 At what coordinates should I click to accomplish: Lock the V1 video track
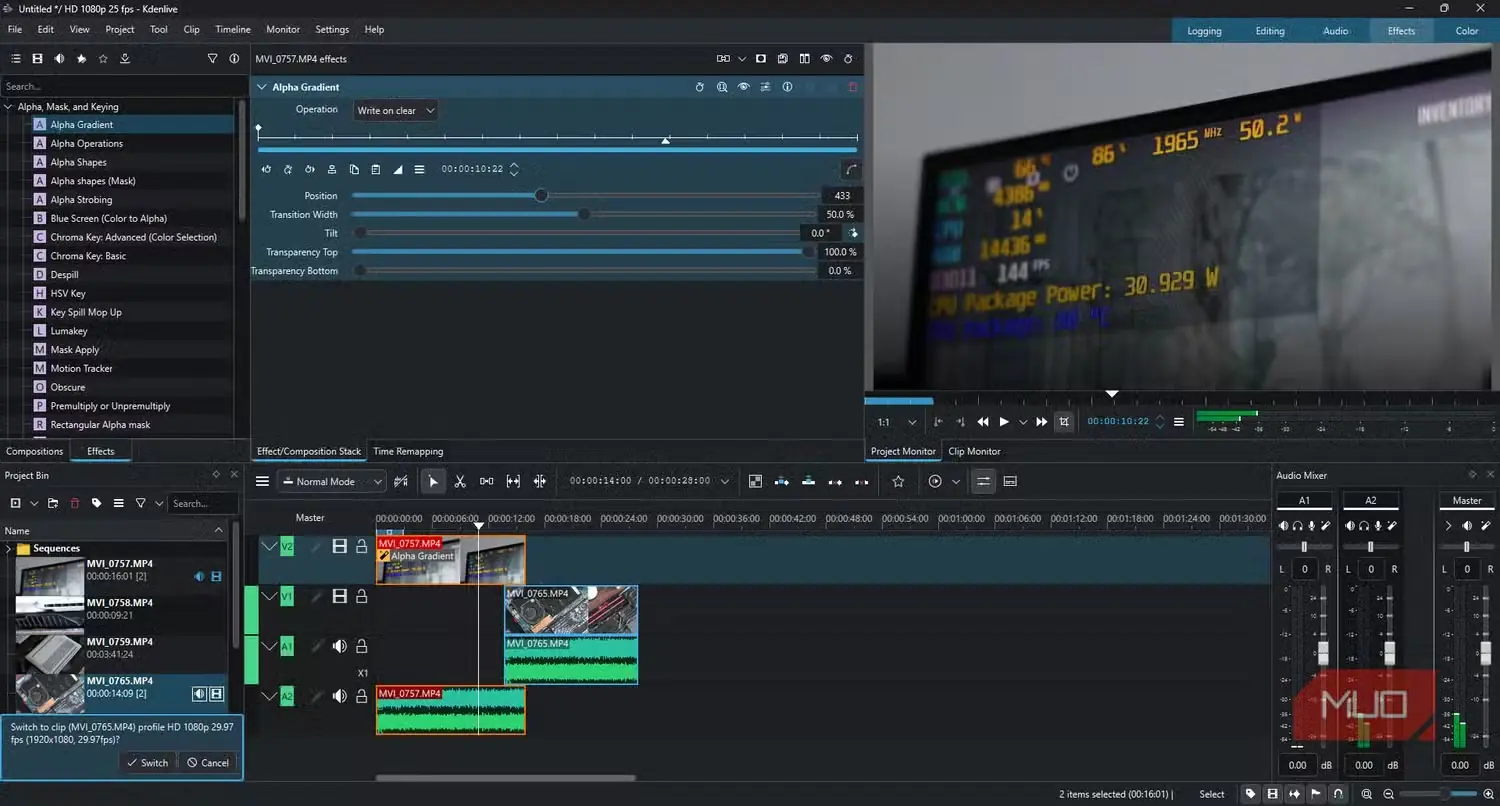pos(362,596)
